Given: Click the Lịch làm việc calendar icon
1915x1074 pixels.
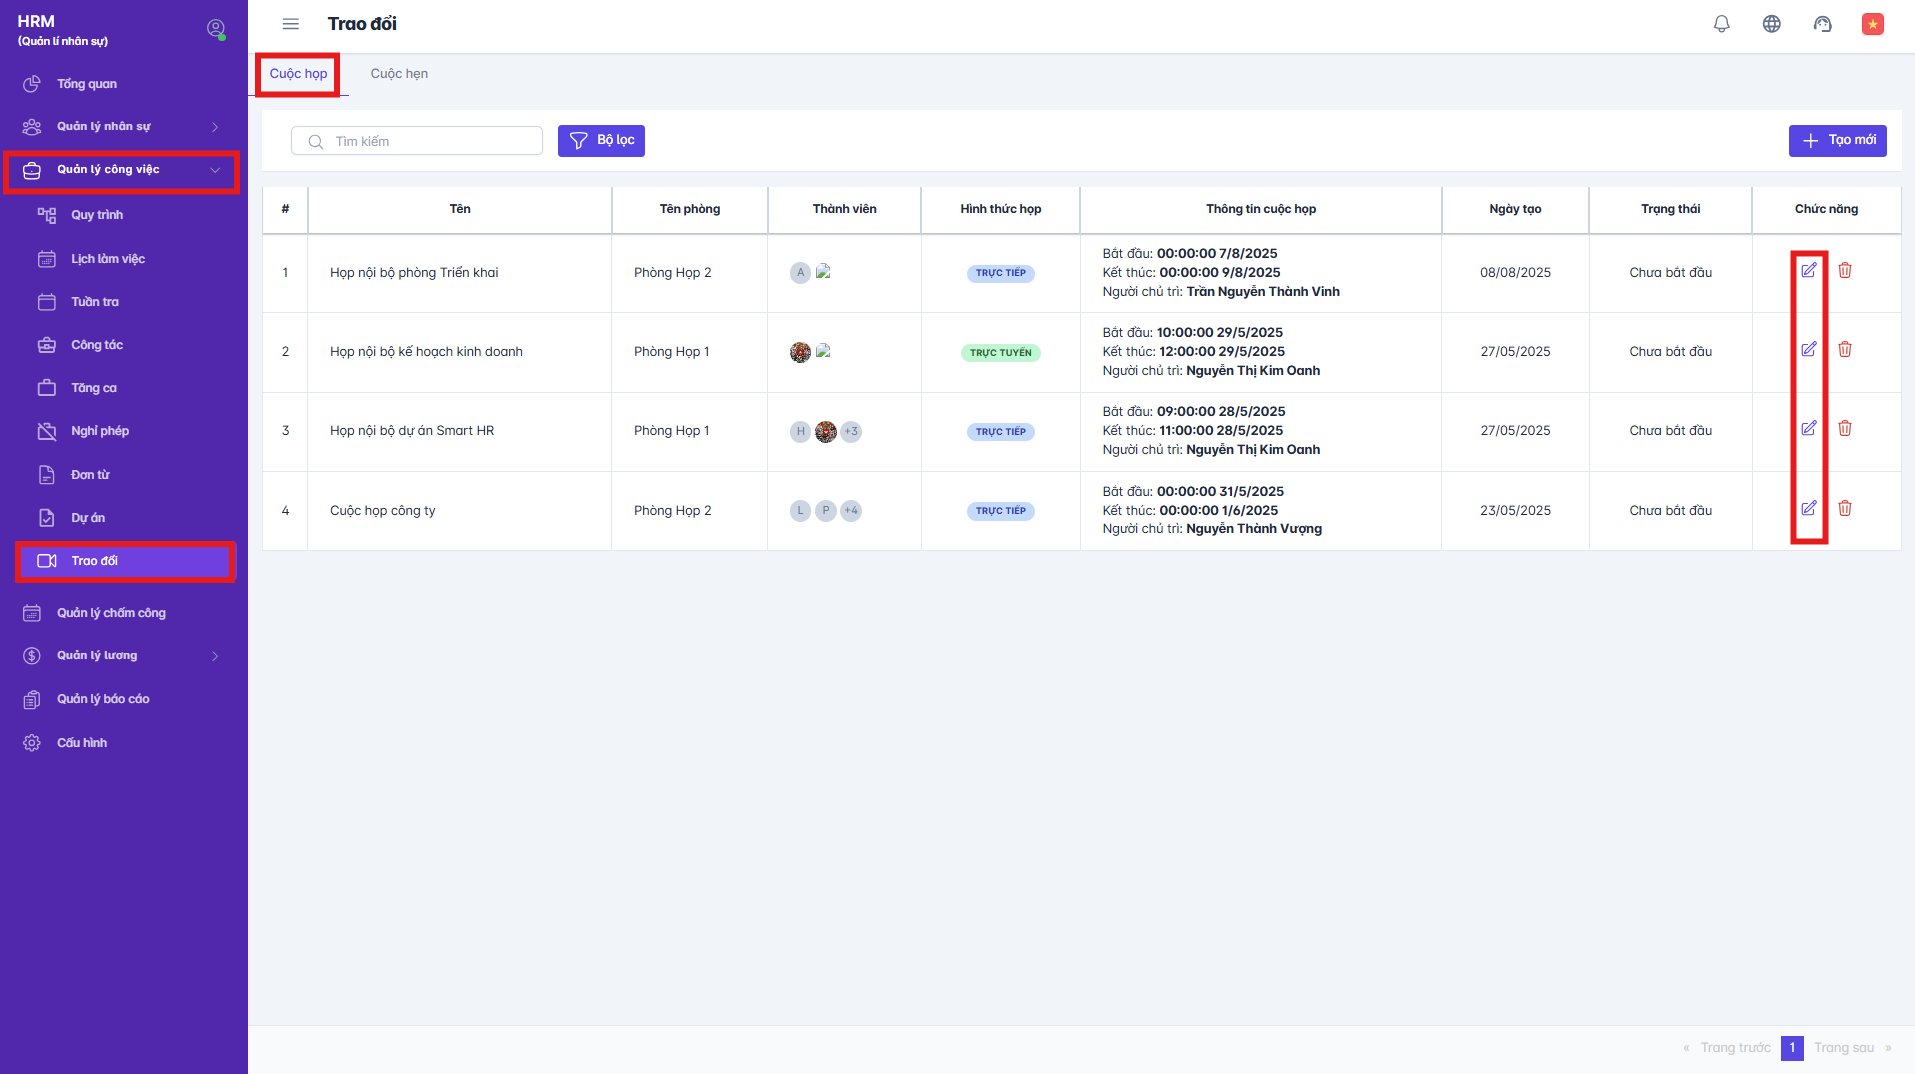Looking at the screenshot, I should pyautogui.click(x=46, y=258).
